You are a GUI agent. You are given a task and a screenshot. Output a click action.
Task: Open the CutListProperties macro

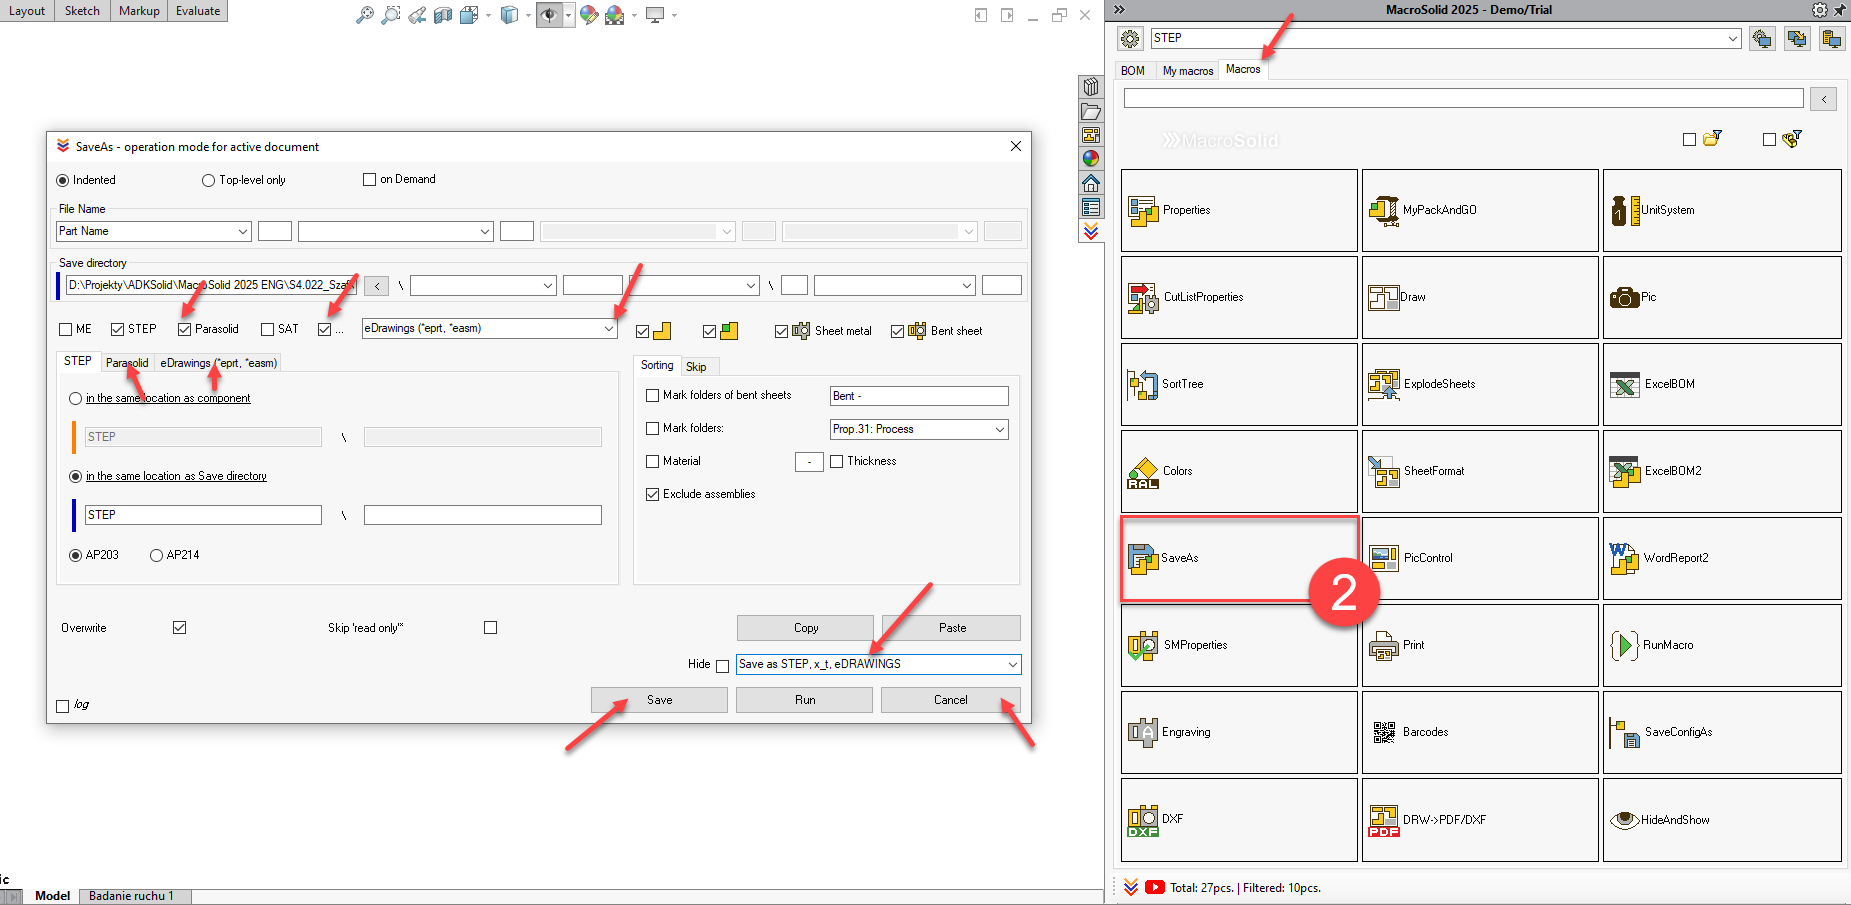[x=1239, y=297]
